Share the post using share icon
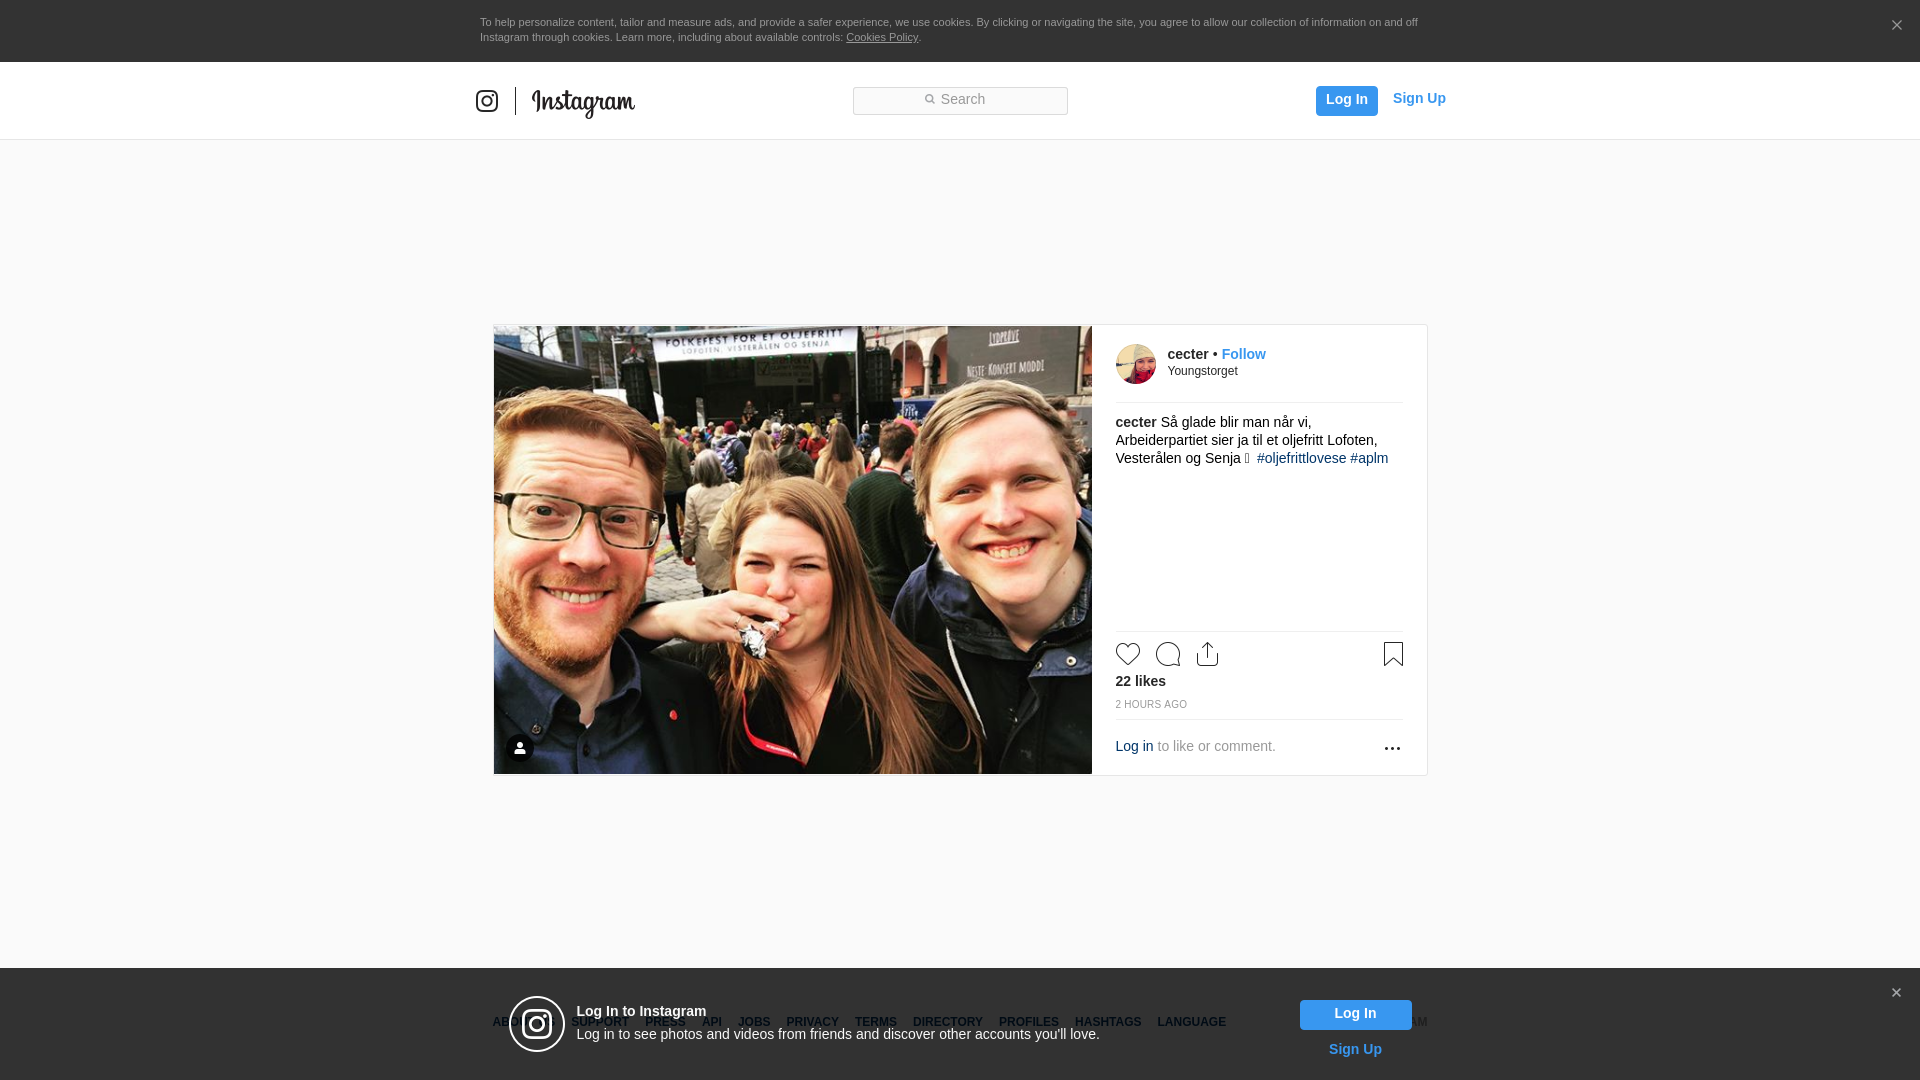 click(x=1207, y=654)
